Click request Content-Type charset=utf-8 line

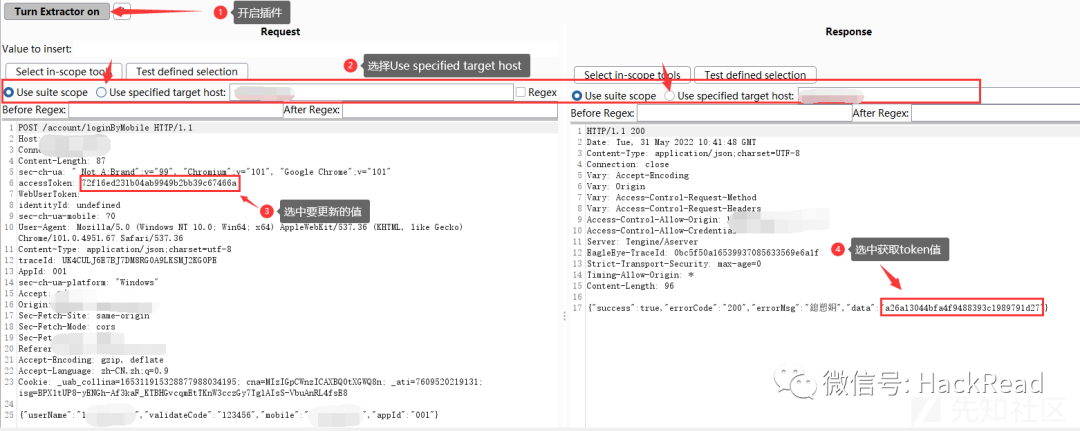point(125,249)
